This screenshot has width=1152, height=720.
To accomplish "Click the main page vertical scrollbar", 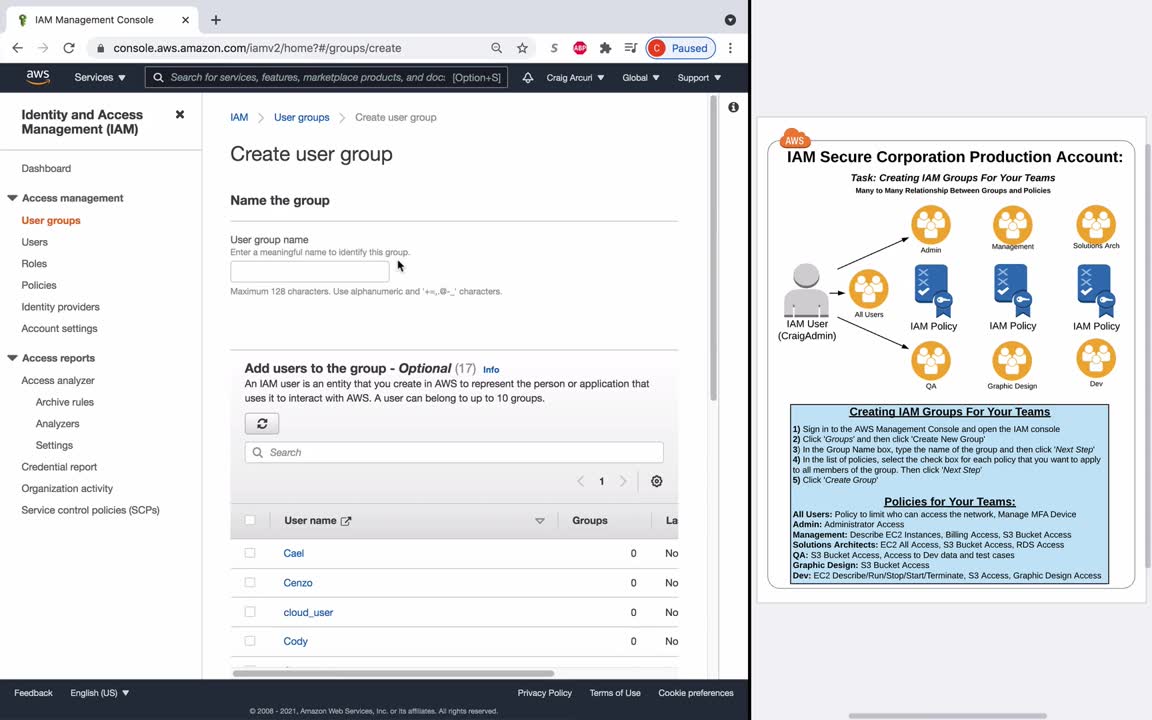I will 713,249.
